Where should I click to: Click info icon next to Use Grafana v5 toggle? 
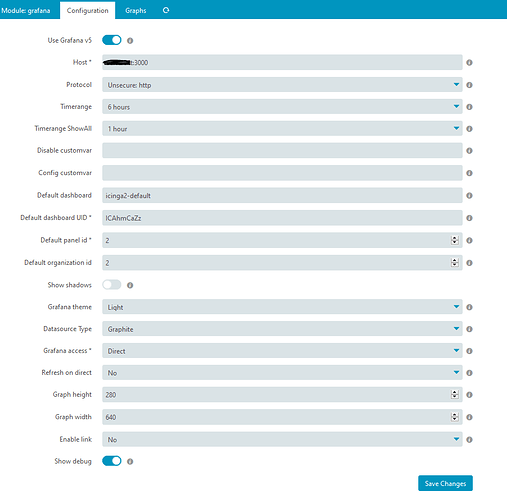click(x=130, y=41)
